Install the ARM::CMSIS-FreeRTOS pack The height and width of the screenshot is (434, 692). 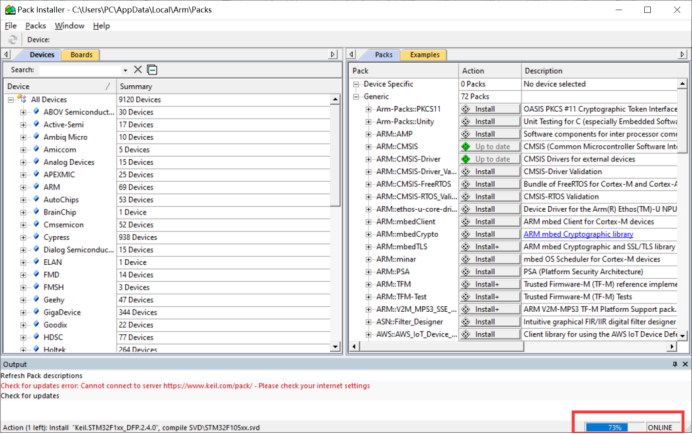[x=489, y=184]
